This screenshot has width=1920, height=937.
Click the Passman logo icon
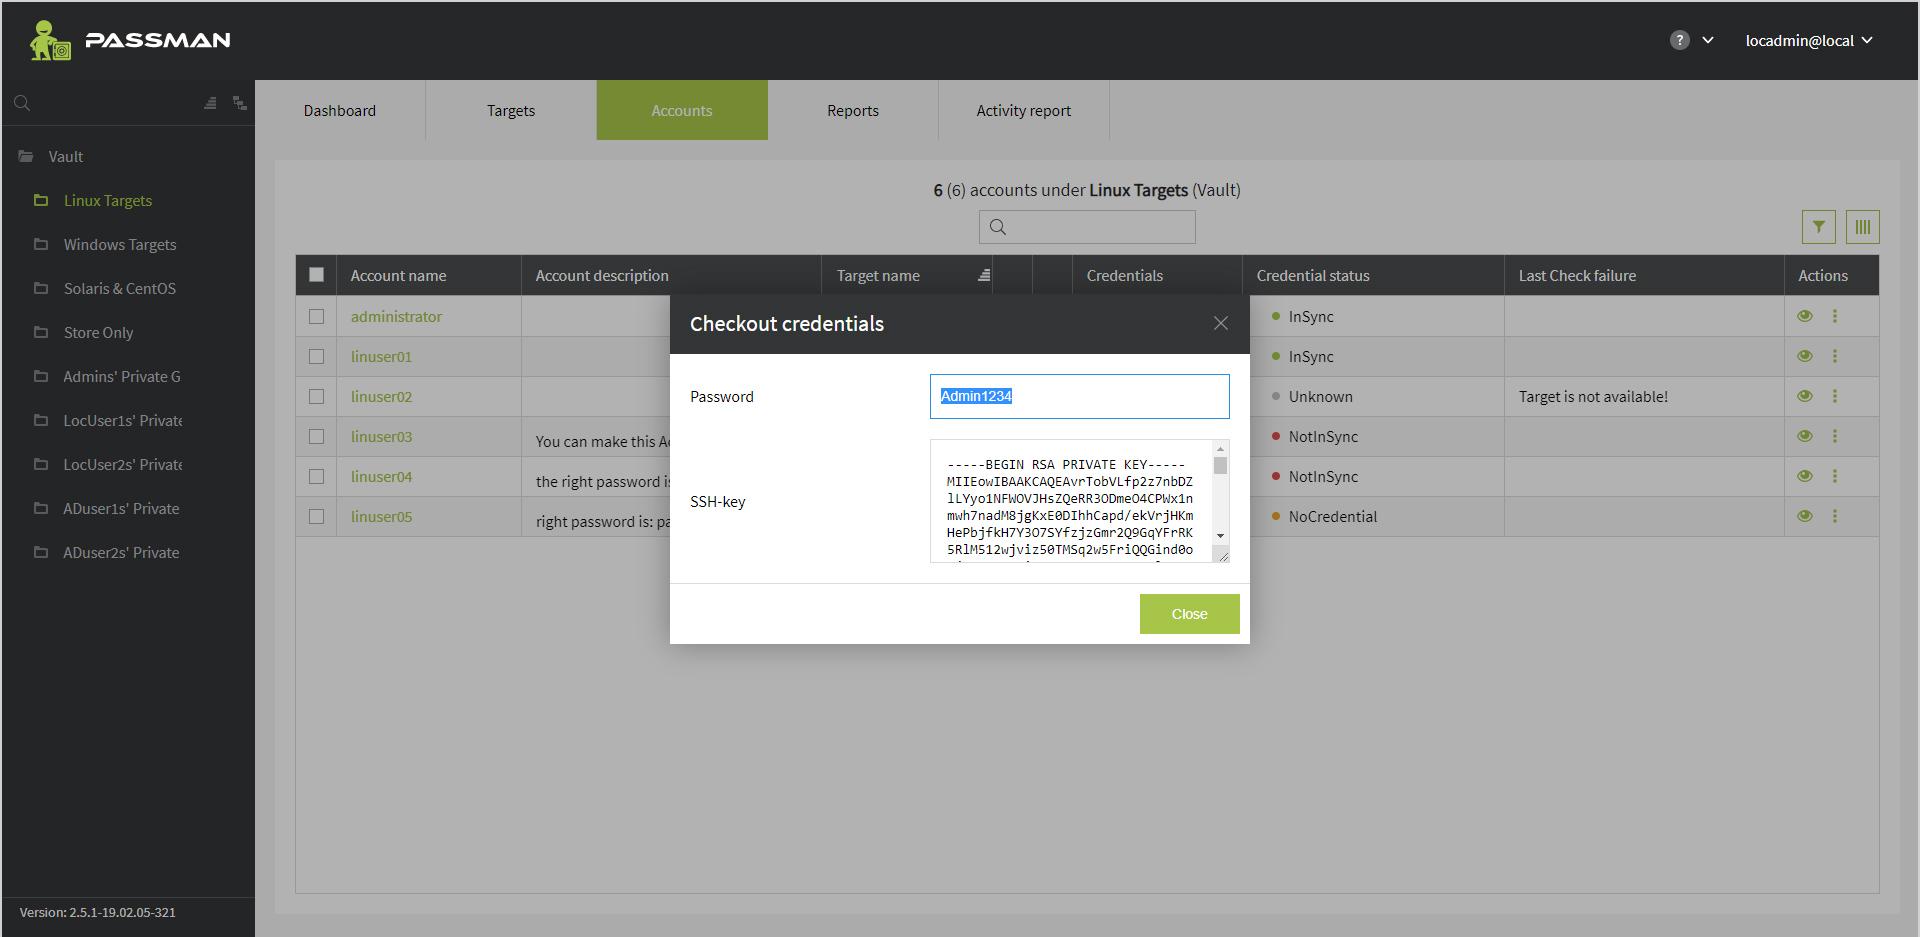49,40
